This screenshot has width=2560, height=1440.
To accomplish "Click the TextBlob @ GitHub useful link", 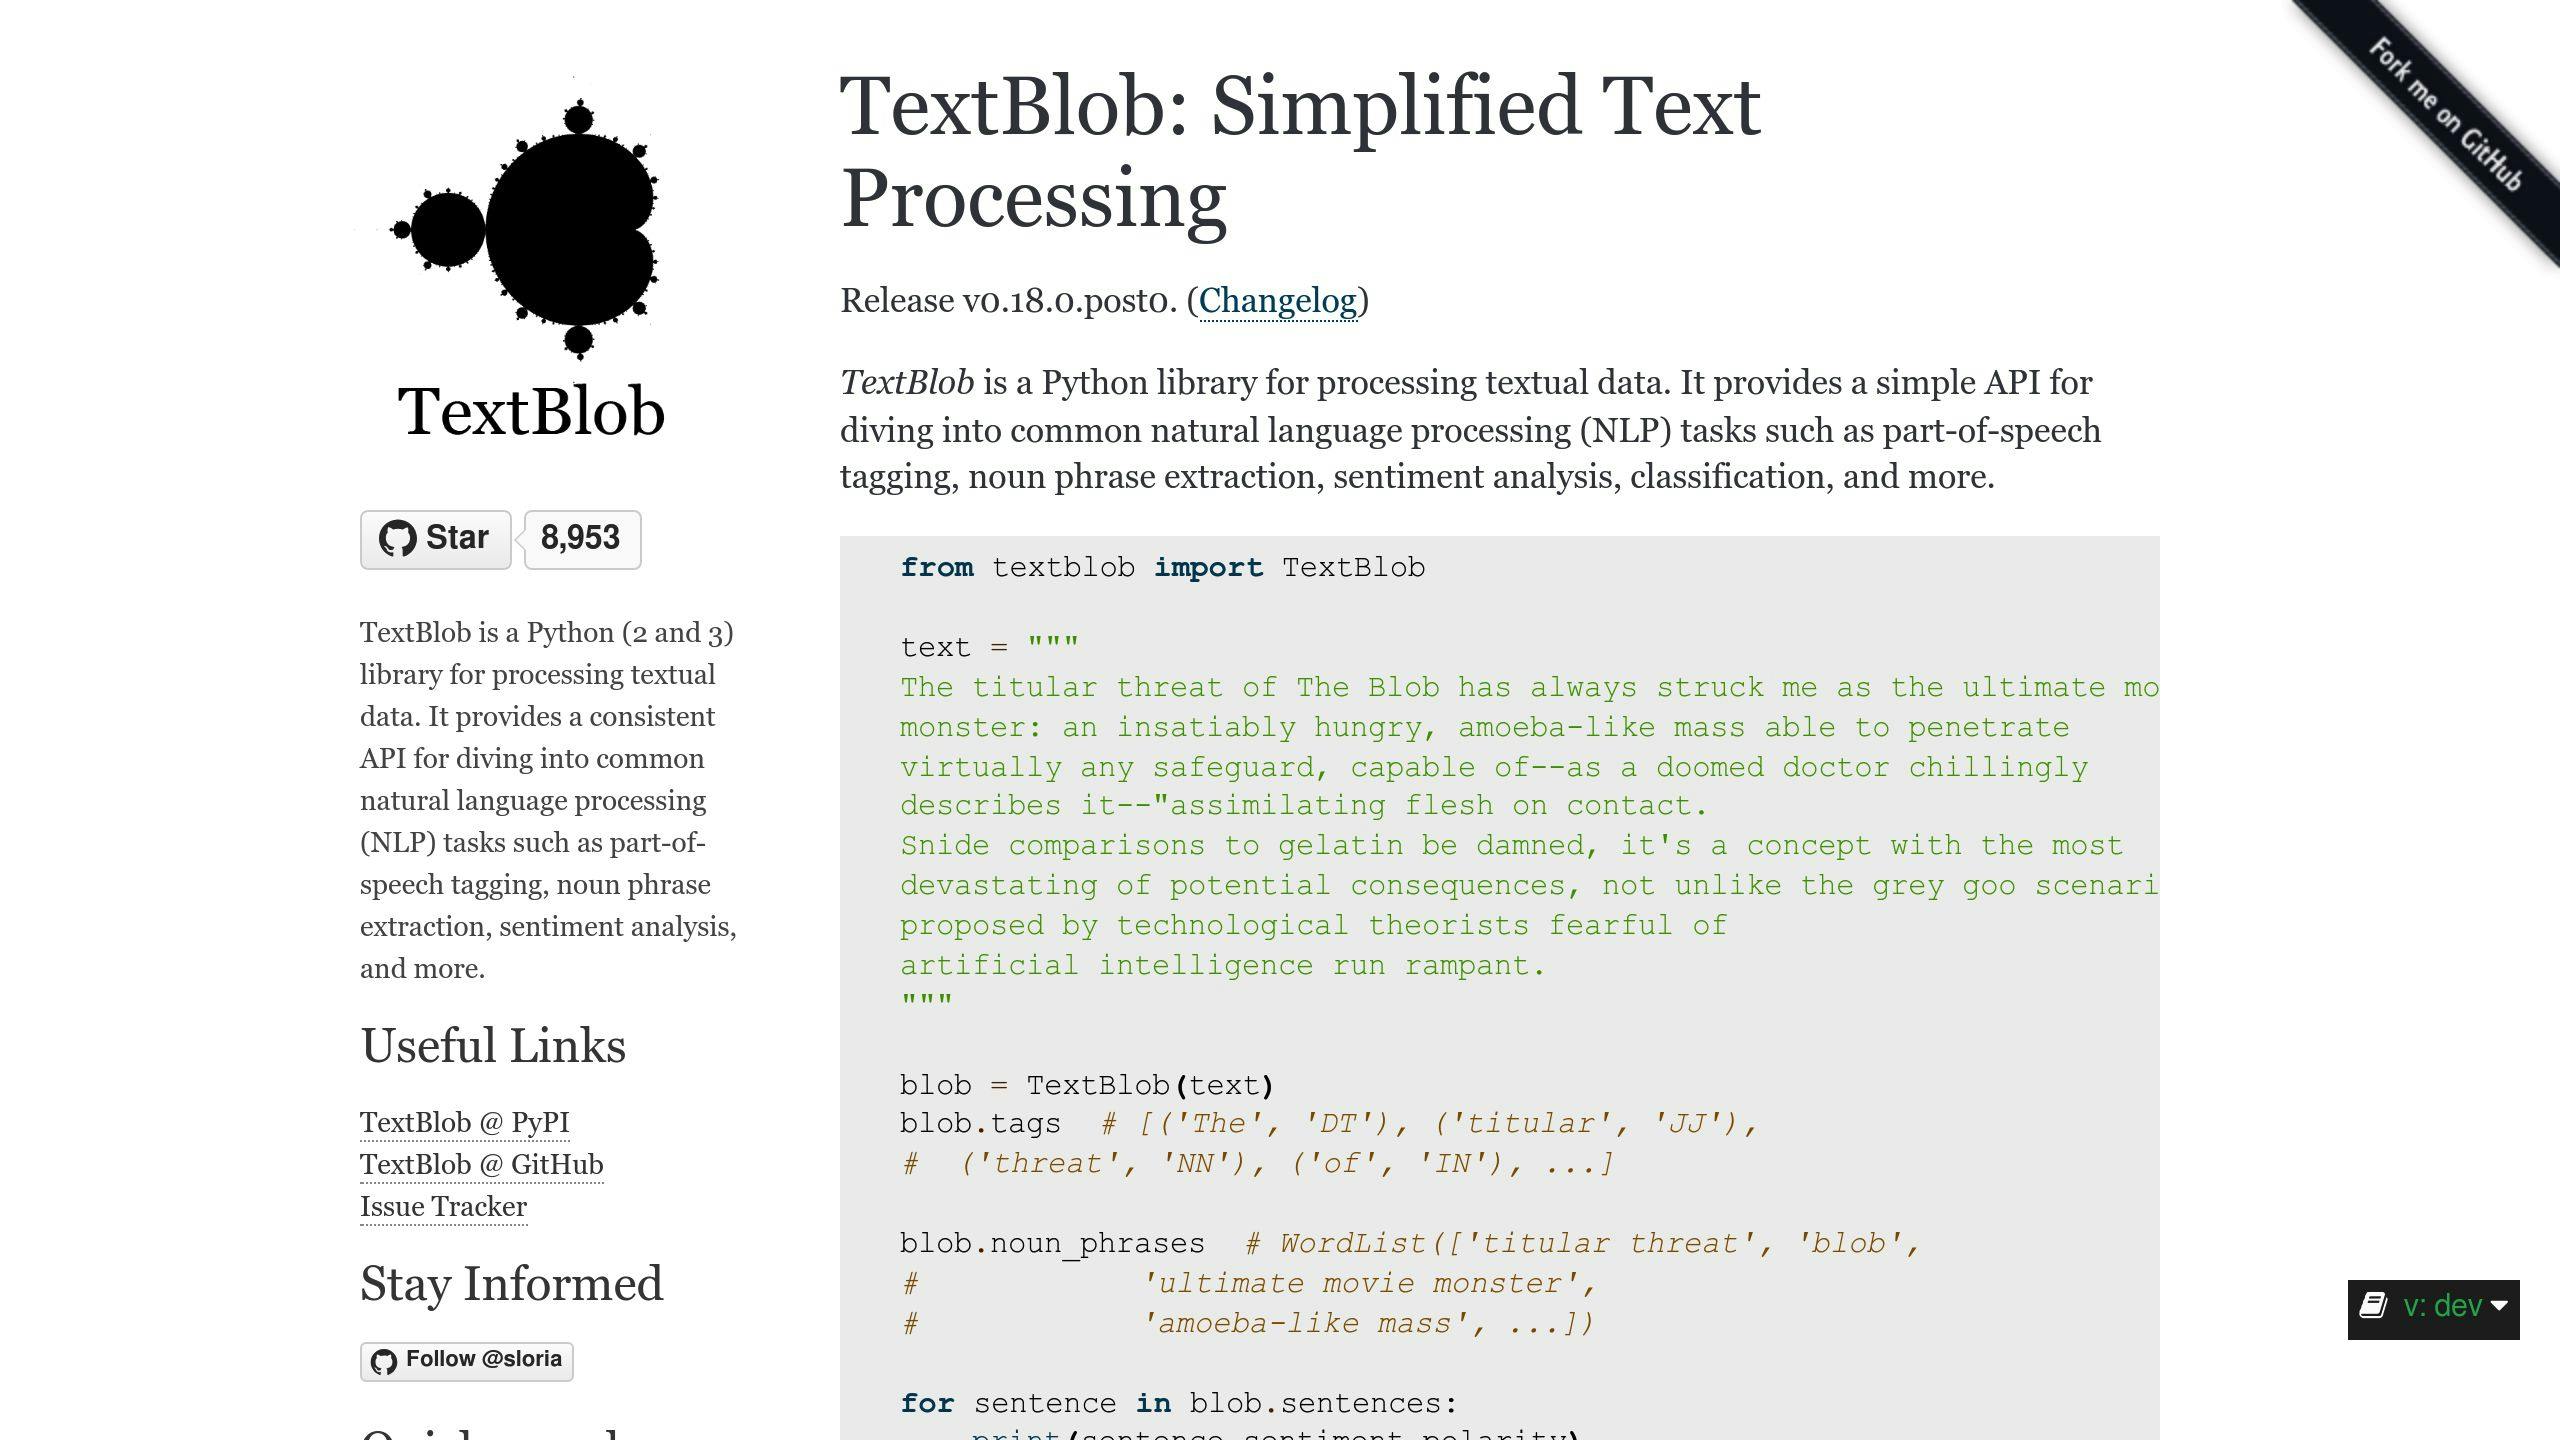I will (x=480, y=1162).
